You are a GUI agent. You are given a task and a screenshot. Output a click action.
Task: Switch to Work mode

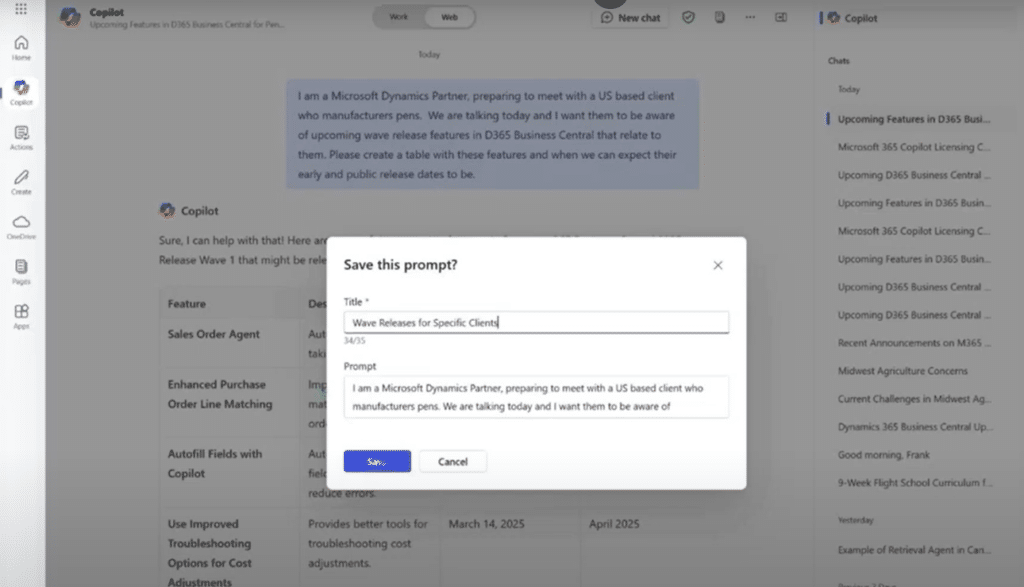(x=398, y=17)
